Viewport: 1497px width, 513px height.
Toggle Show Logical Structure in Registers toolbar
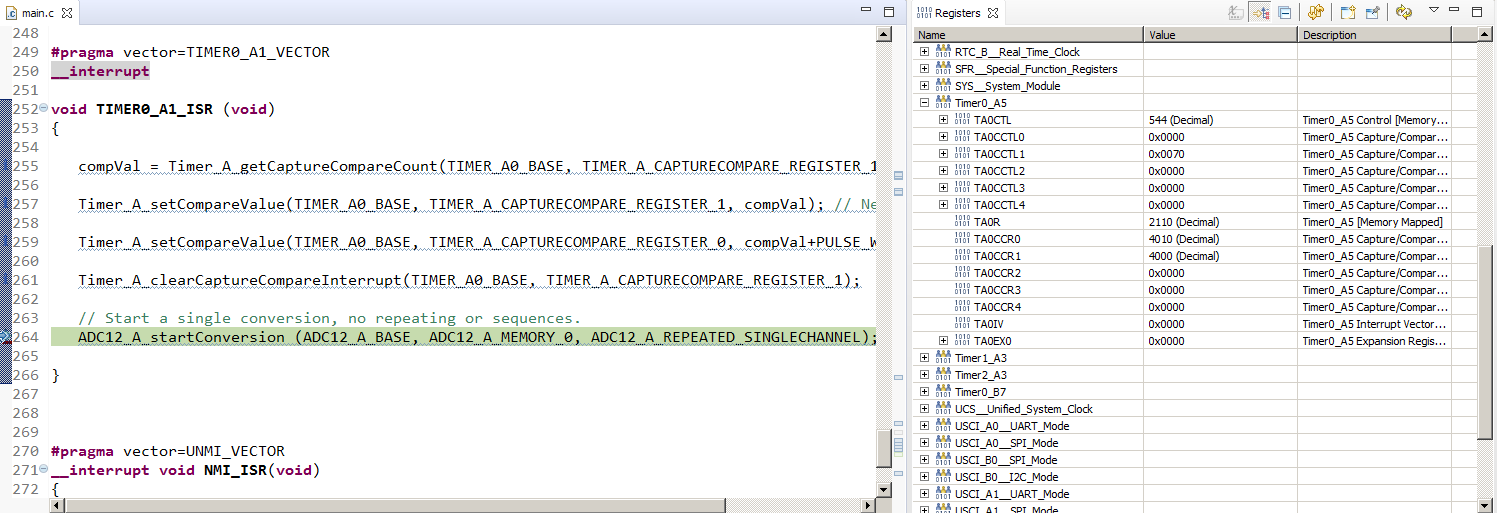click(x=1260, y=12)
